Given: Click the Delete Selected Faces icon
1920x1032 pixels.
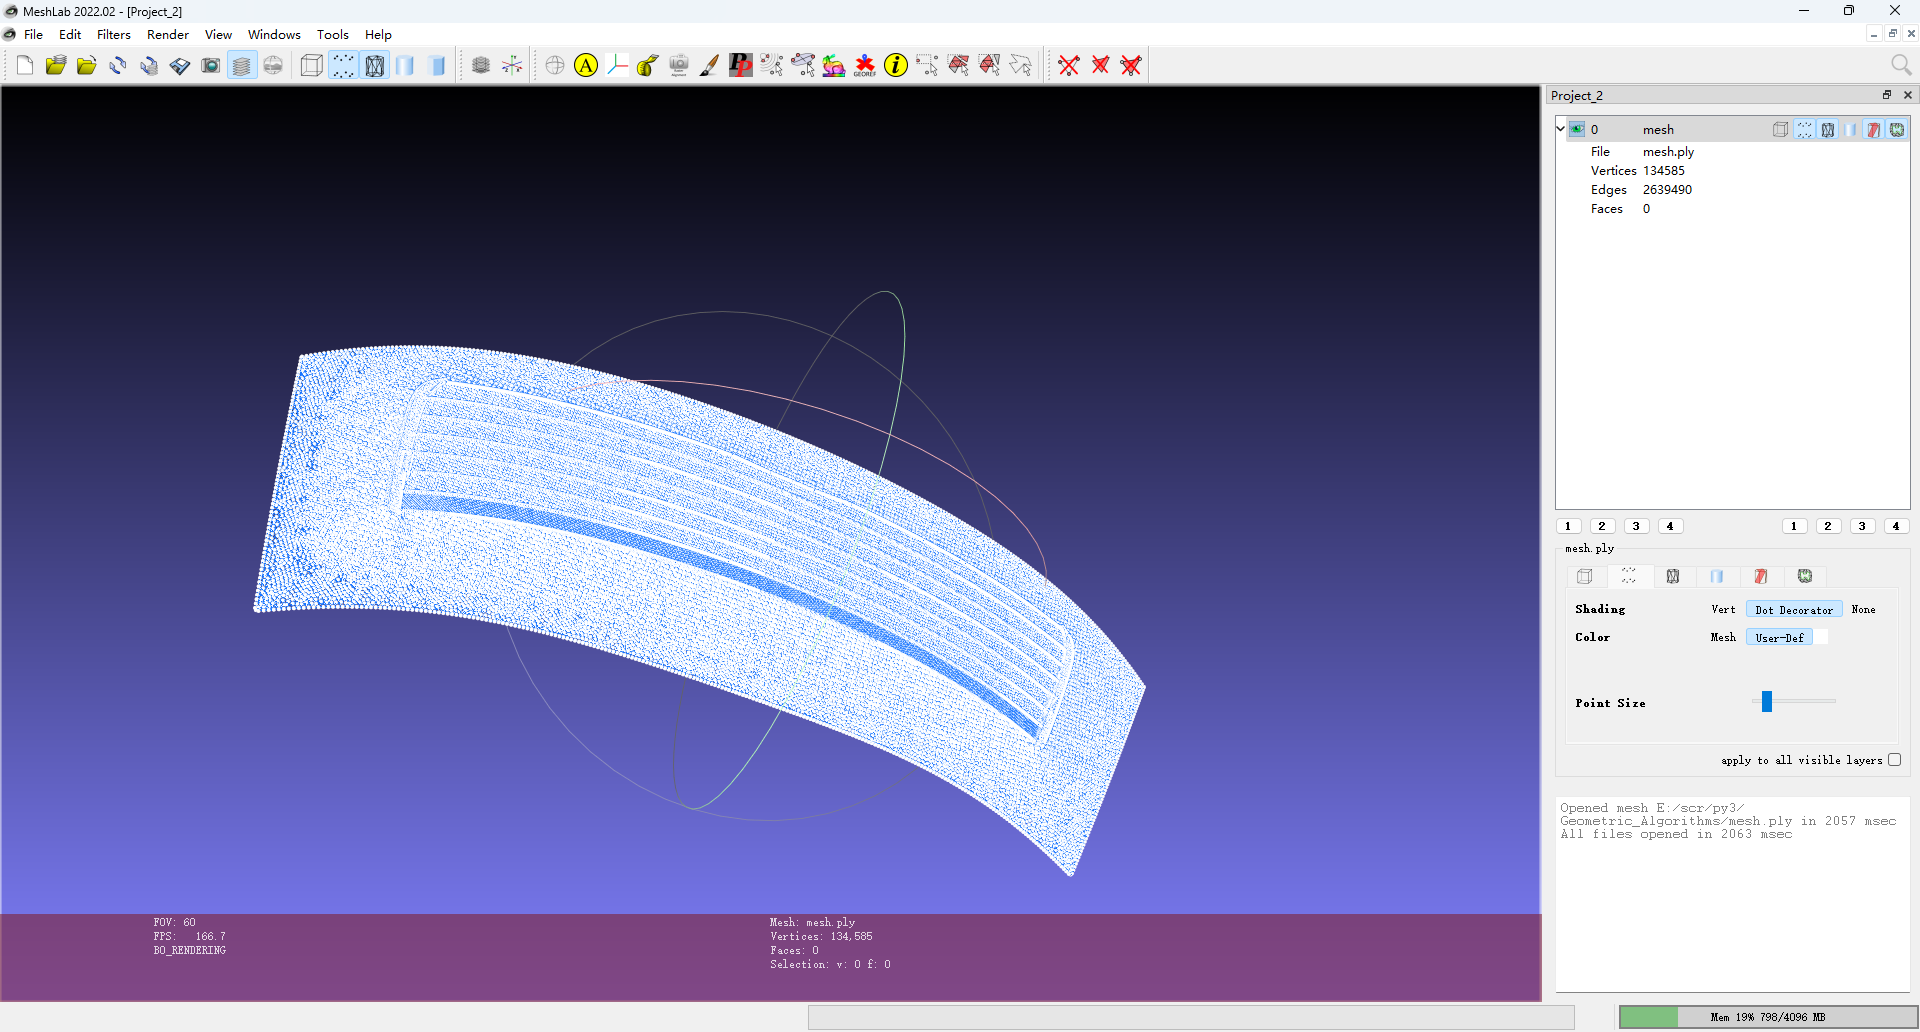Looking at the screenshot, I should (x=1100, y=66).
